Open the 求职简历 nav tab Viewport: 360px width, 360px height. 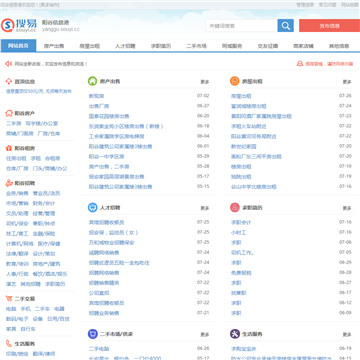pyautogui.click(x=161, y=46)
